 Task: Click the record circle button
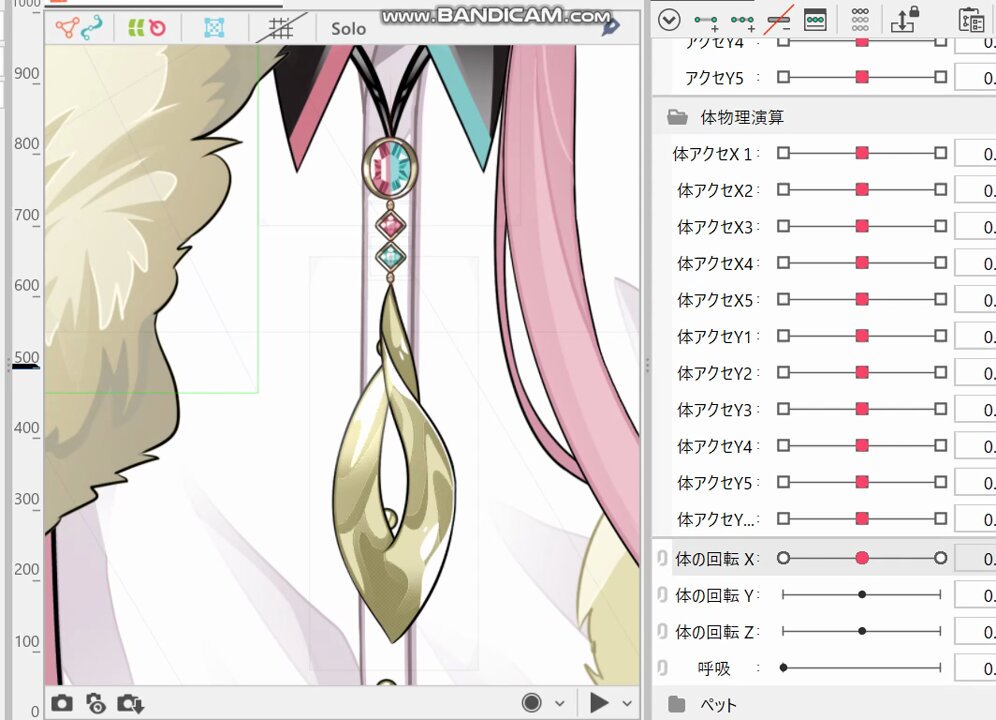coord(532,702)
